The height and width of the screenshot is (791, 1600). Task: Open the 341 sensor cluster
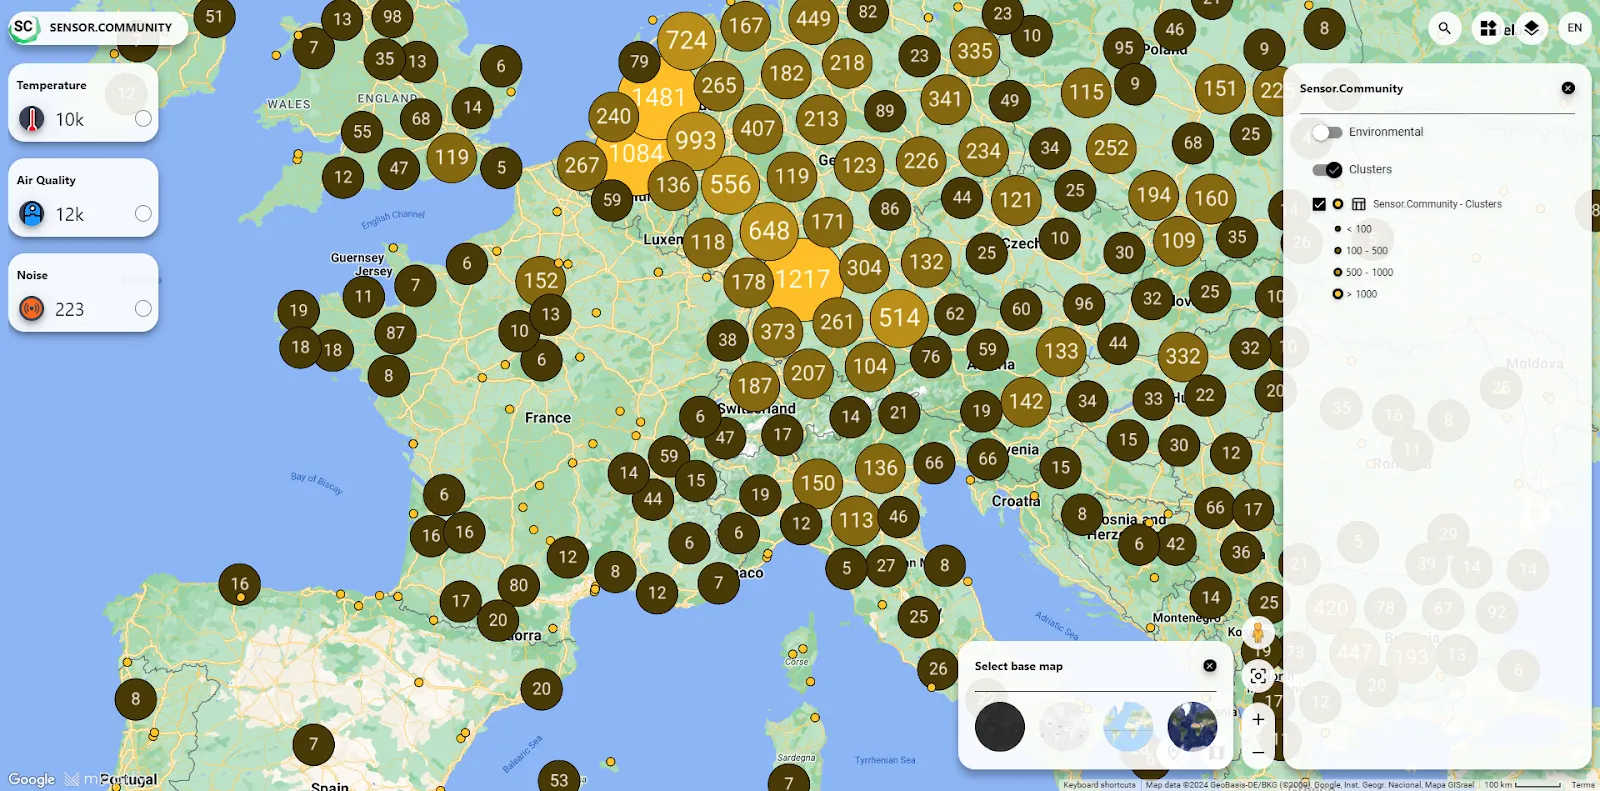(945, 98)
